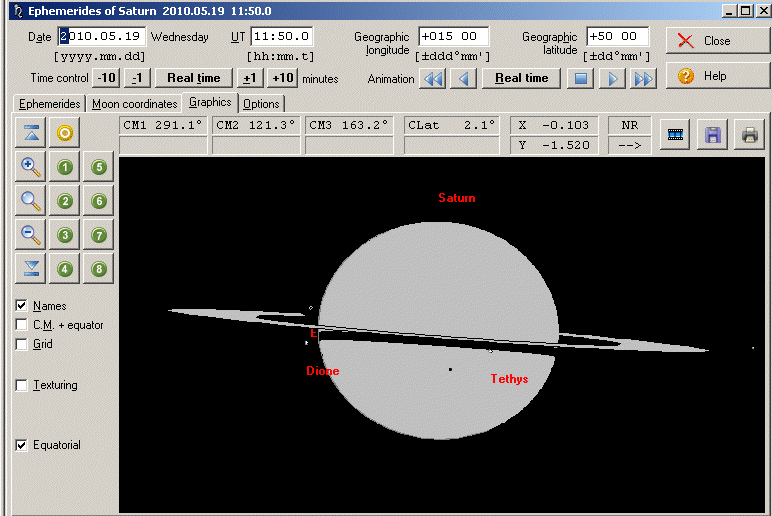772x516 pixels.
Task: Center view on Saturn with the ring icon
Action: pos(66,133)
